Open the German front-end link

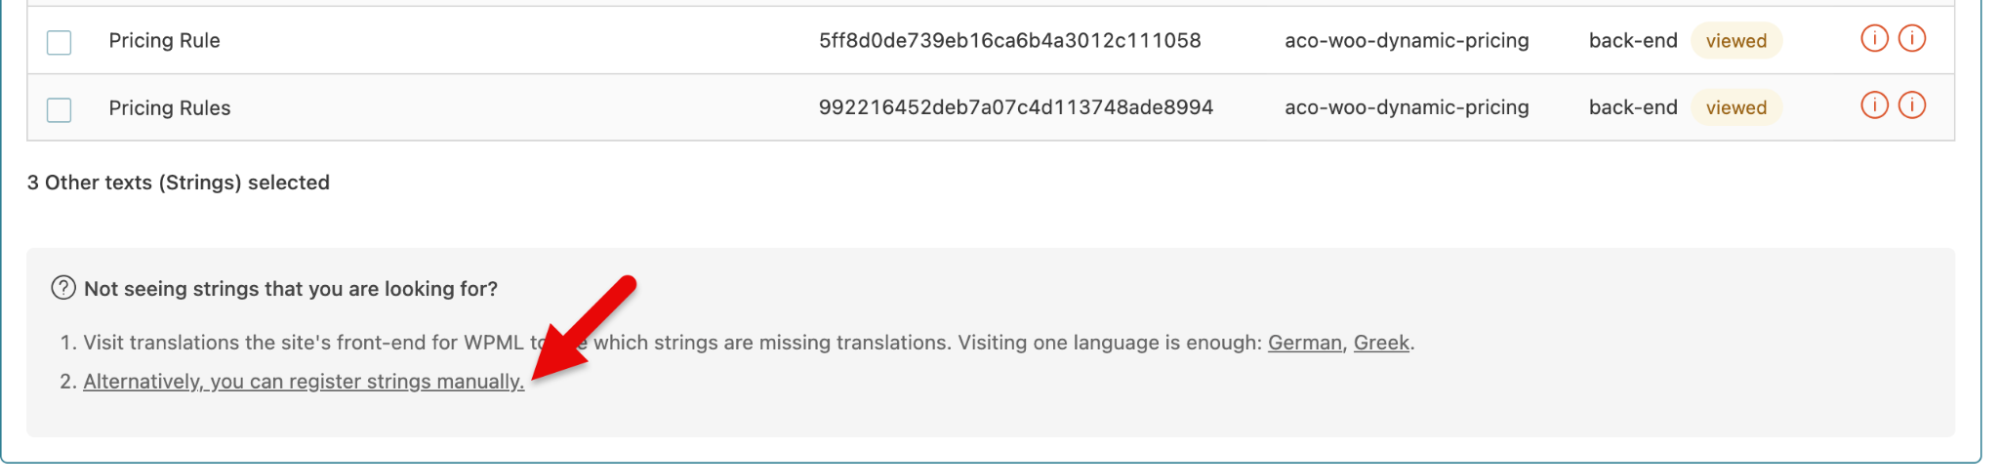[1304, 342]
